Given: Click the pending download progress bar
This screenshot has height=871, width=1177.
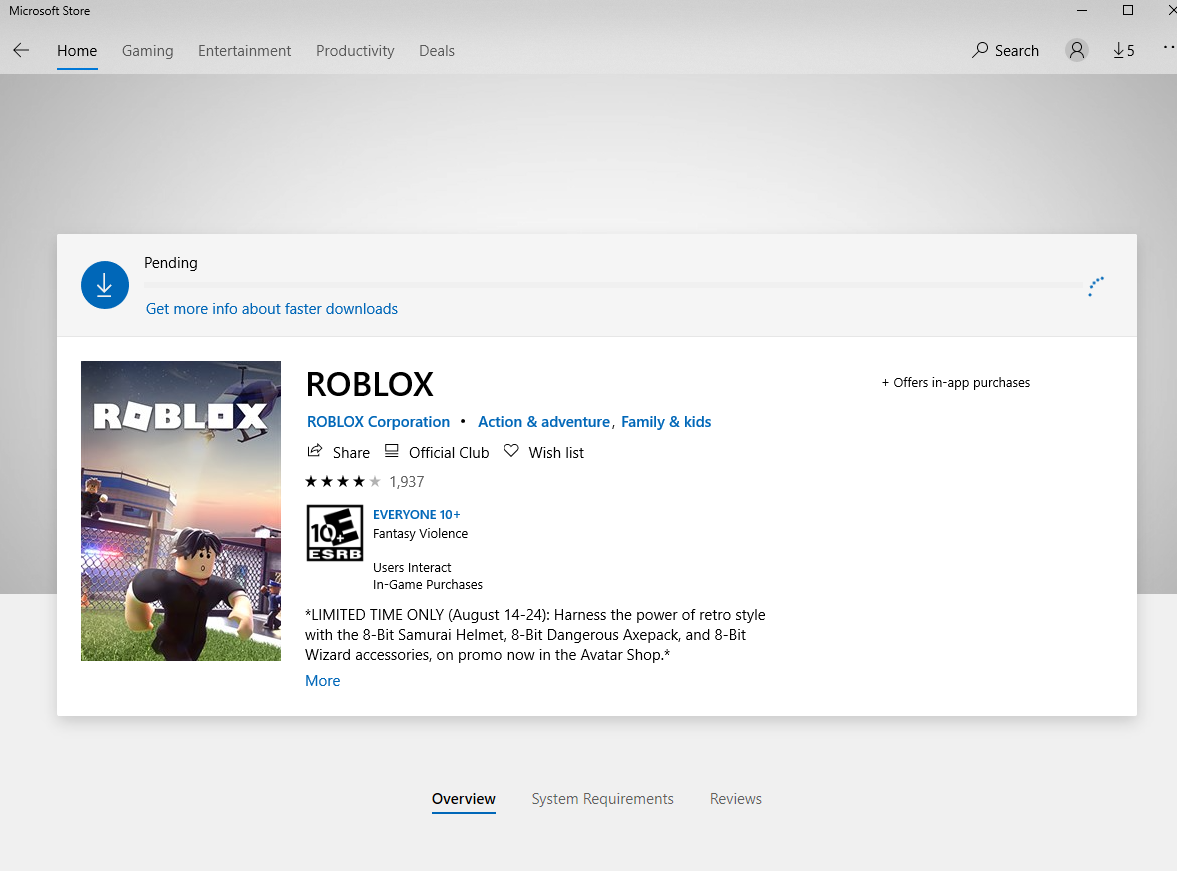Looking at the screenshot, I should (614, 285).
